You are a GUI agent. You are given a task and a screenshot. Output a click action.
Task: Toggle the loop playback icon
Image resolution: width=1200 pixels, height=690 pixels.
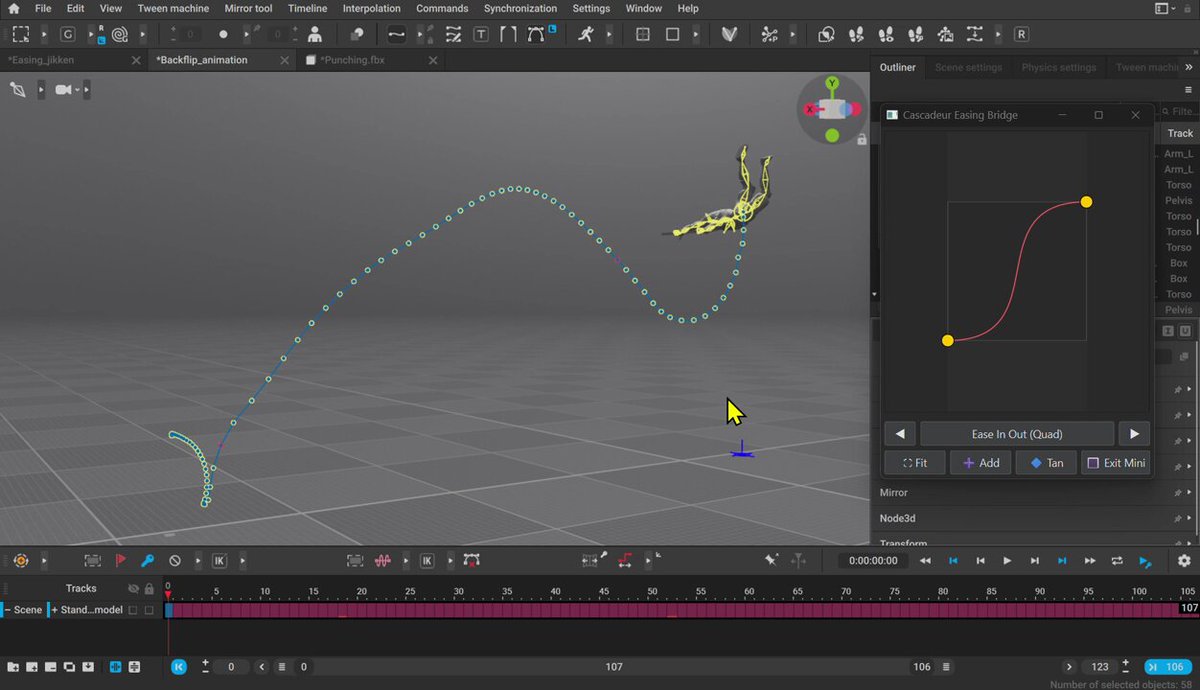coord(1117,561)
